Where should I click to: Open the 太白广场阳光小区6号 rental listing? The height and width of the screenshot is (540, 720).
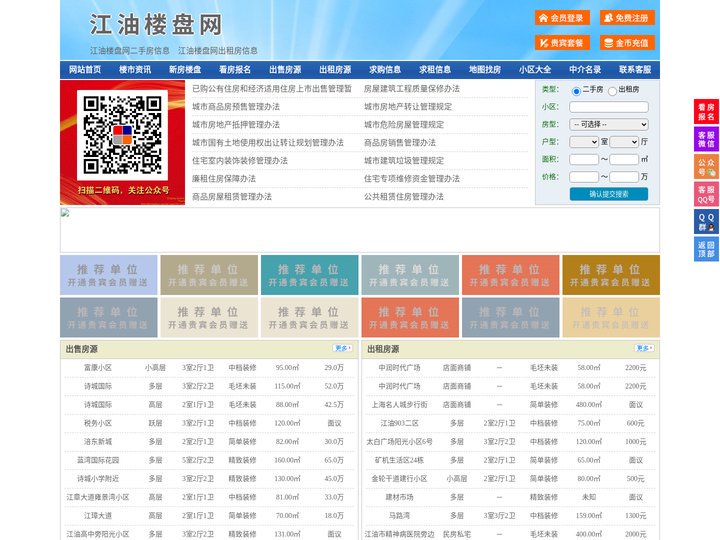399,442
